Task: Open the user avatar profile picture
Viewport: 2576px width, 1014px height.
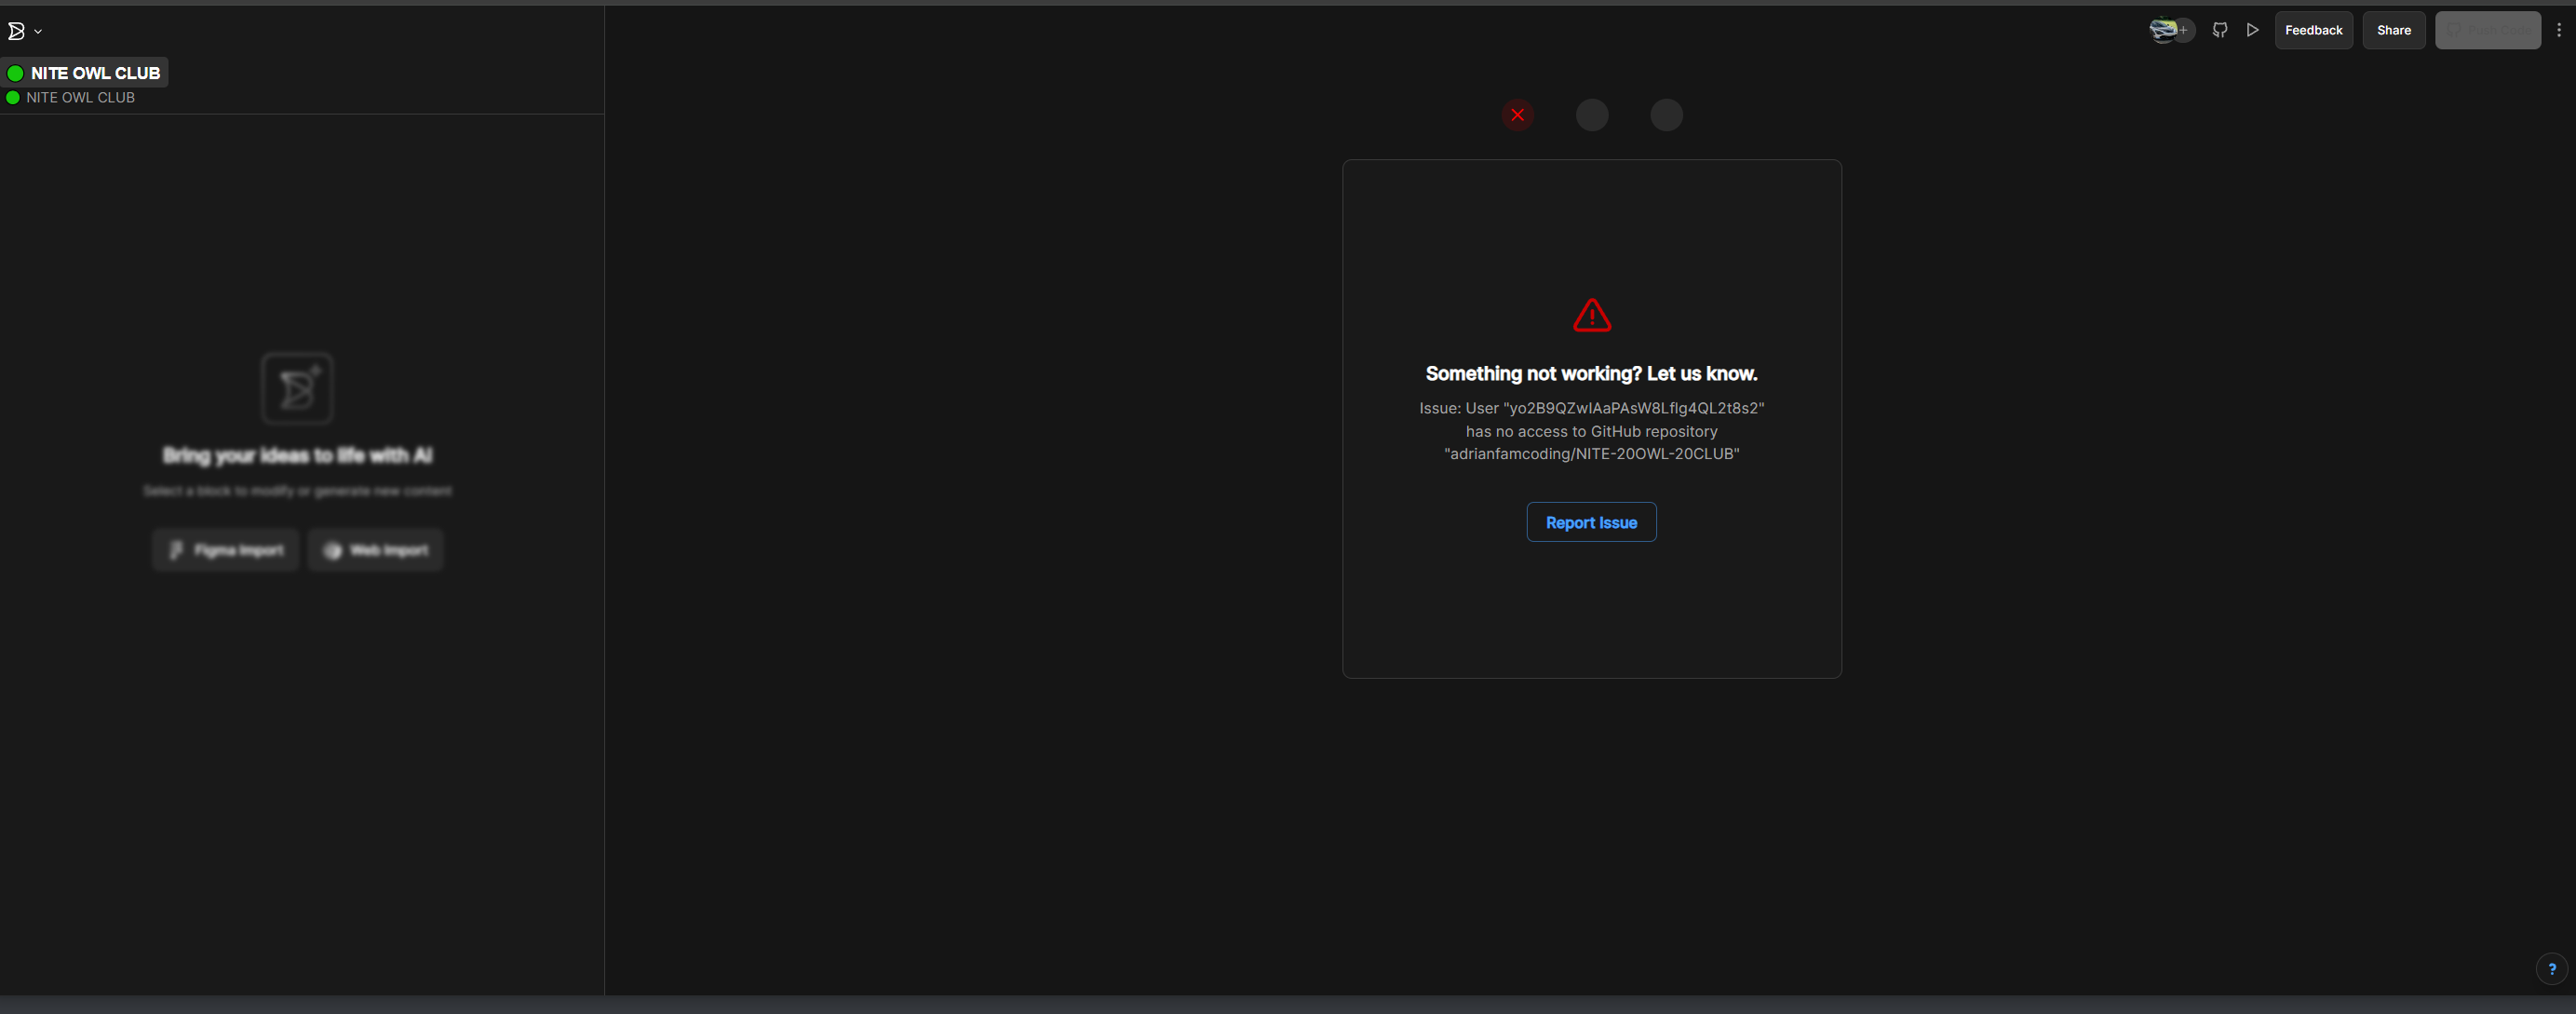Action: tap(2162, 30)
